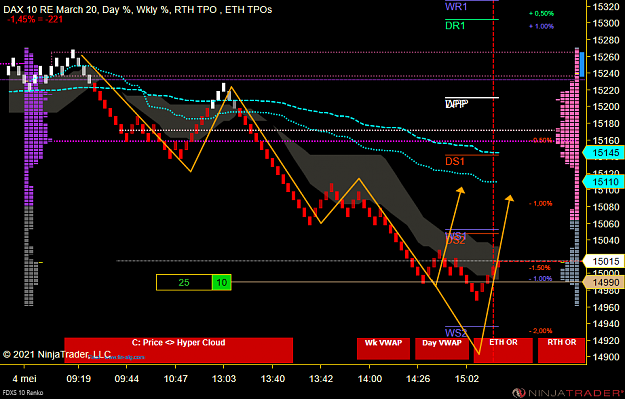Click the 14:26 time axis label

(418, 378)
